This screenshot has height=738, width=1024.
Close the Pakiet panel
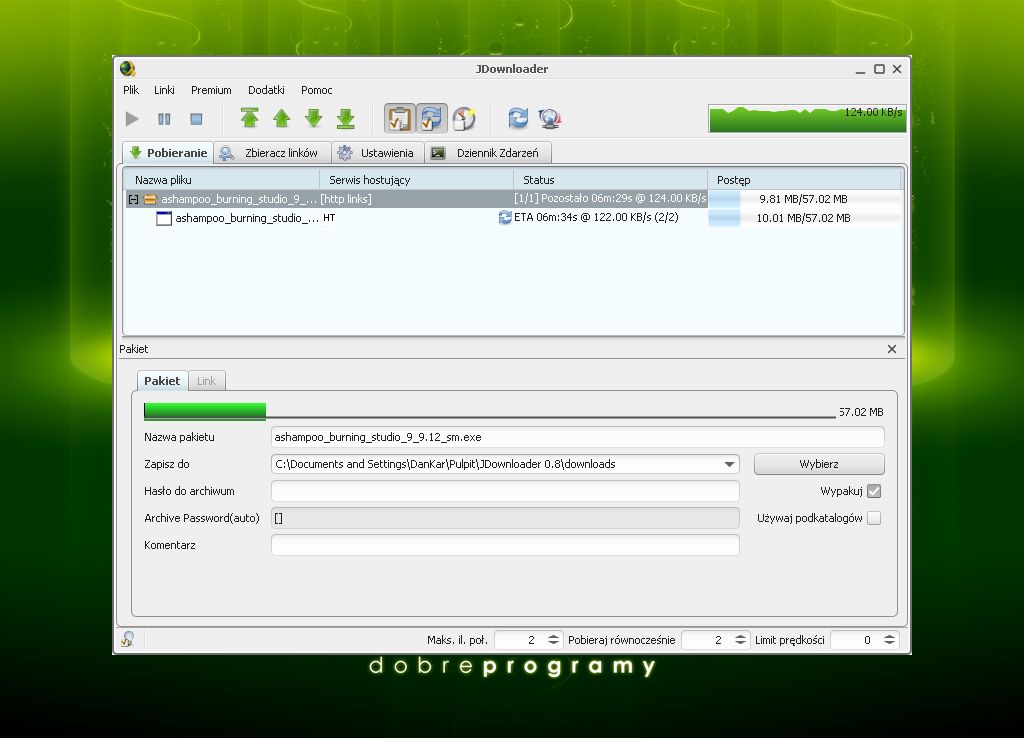(891, 349)
